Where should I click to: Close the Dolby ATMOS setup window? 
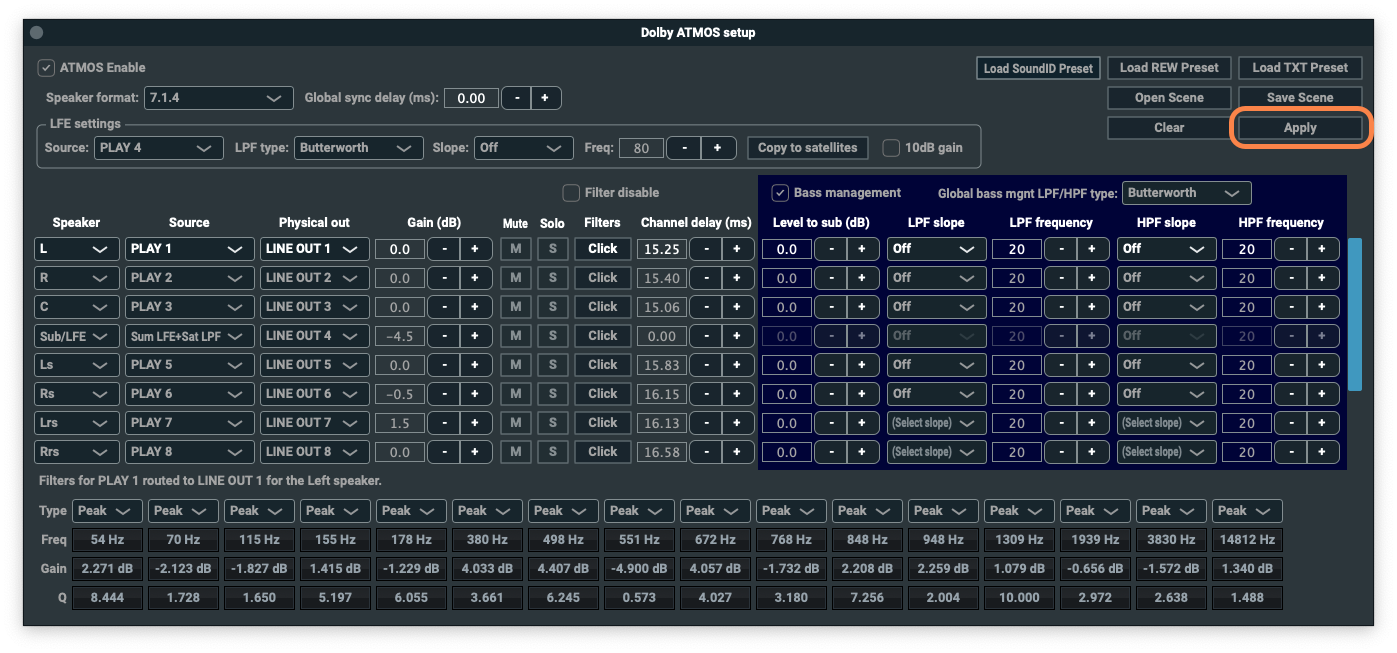pyautogui.click(x=36, y=32)
